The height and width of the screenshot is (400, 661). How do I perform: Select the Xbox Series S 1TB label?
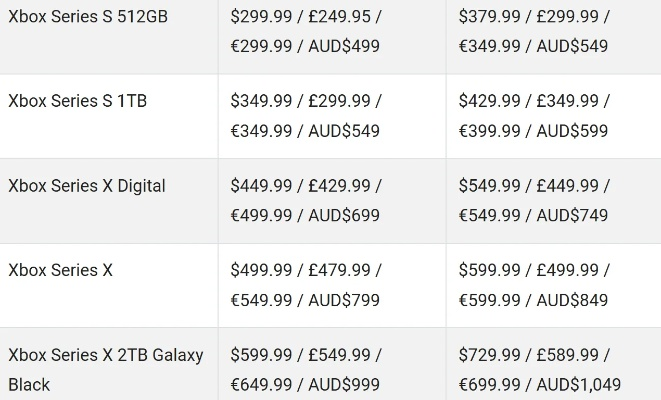click(x=78, y=101)
